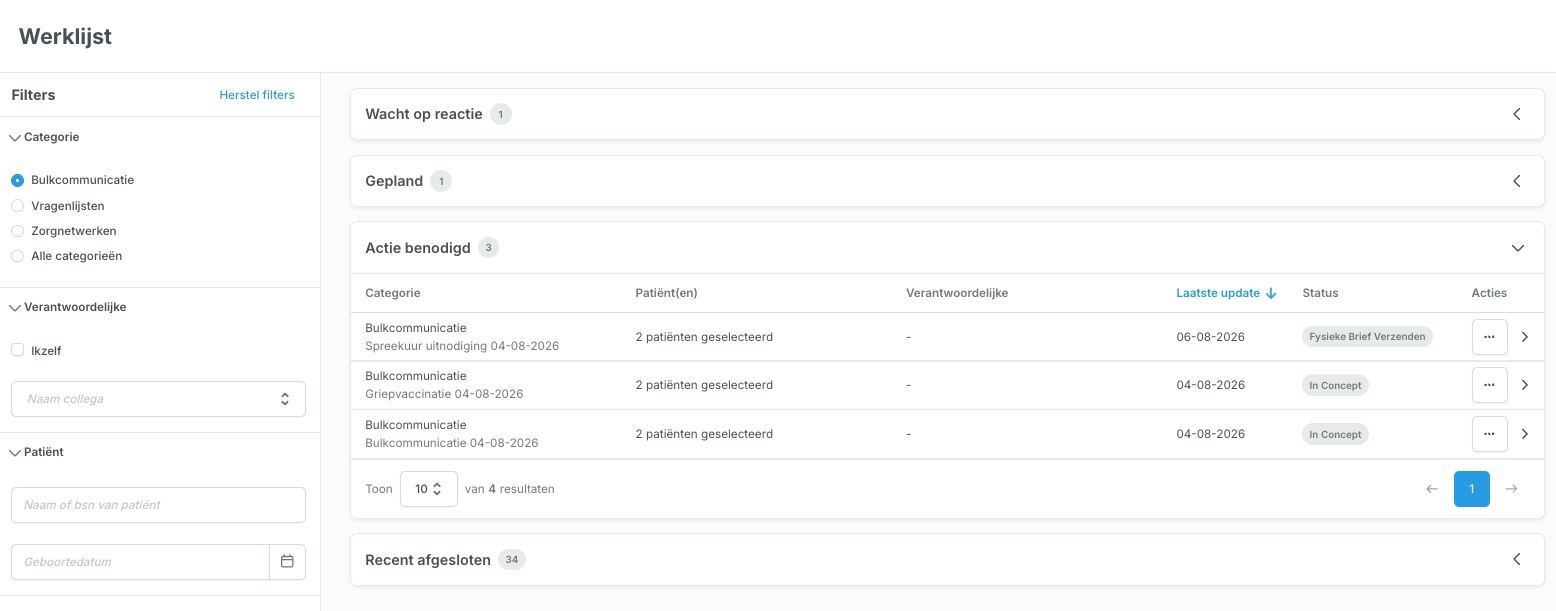Expand the Recent afgesloten panel
Image resolution: width=1556 pixels, height=611 pixels.
pos(1517,560)
